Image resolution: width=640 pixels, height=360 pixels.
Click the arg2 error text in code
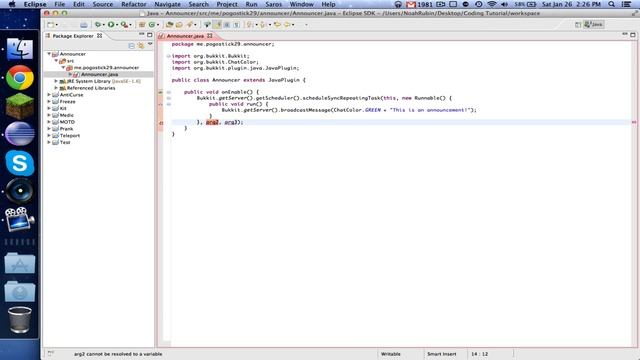(x=212, y=122)
